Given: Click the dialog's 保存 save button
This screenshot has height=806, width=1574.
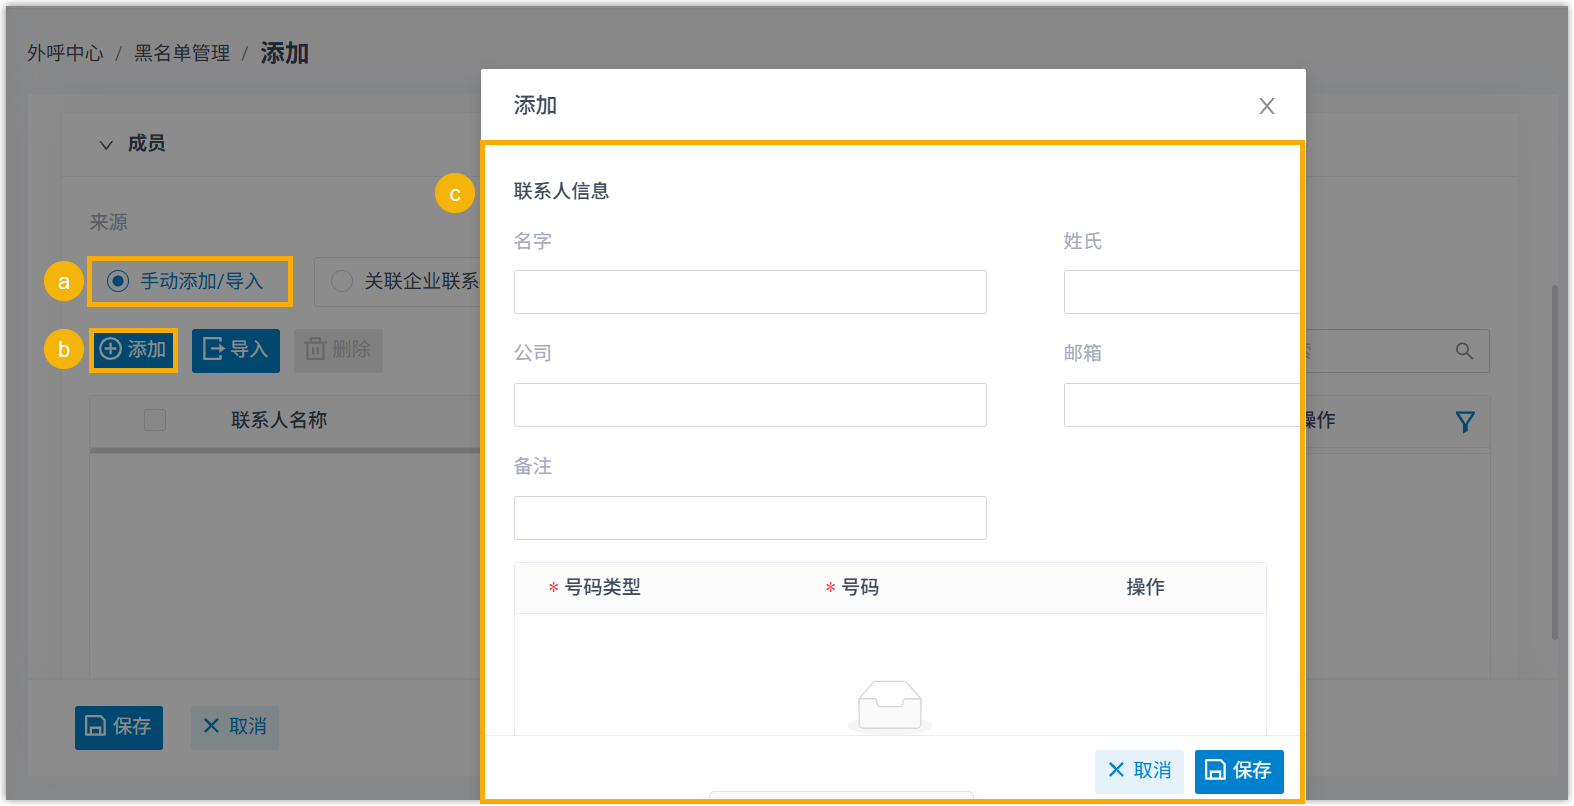Looking at the screenshot, I should (1238, 771).
